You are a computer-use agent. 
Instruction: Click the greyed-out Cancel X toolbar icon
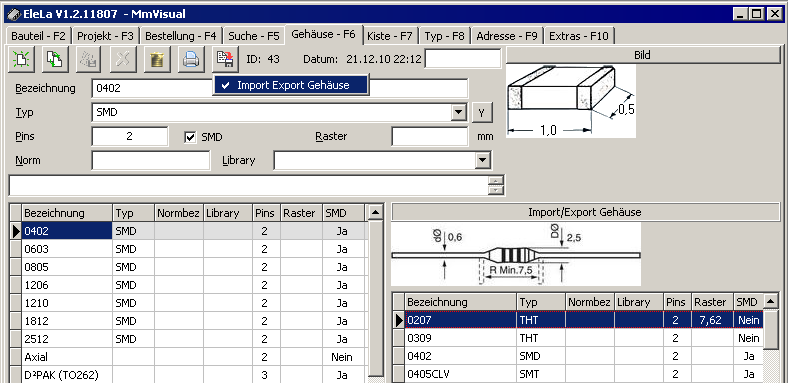point(123,59)
